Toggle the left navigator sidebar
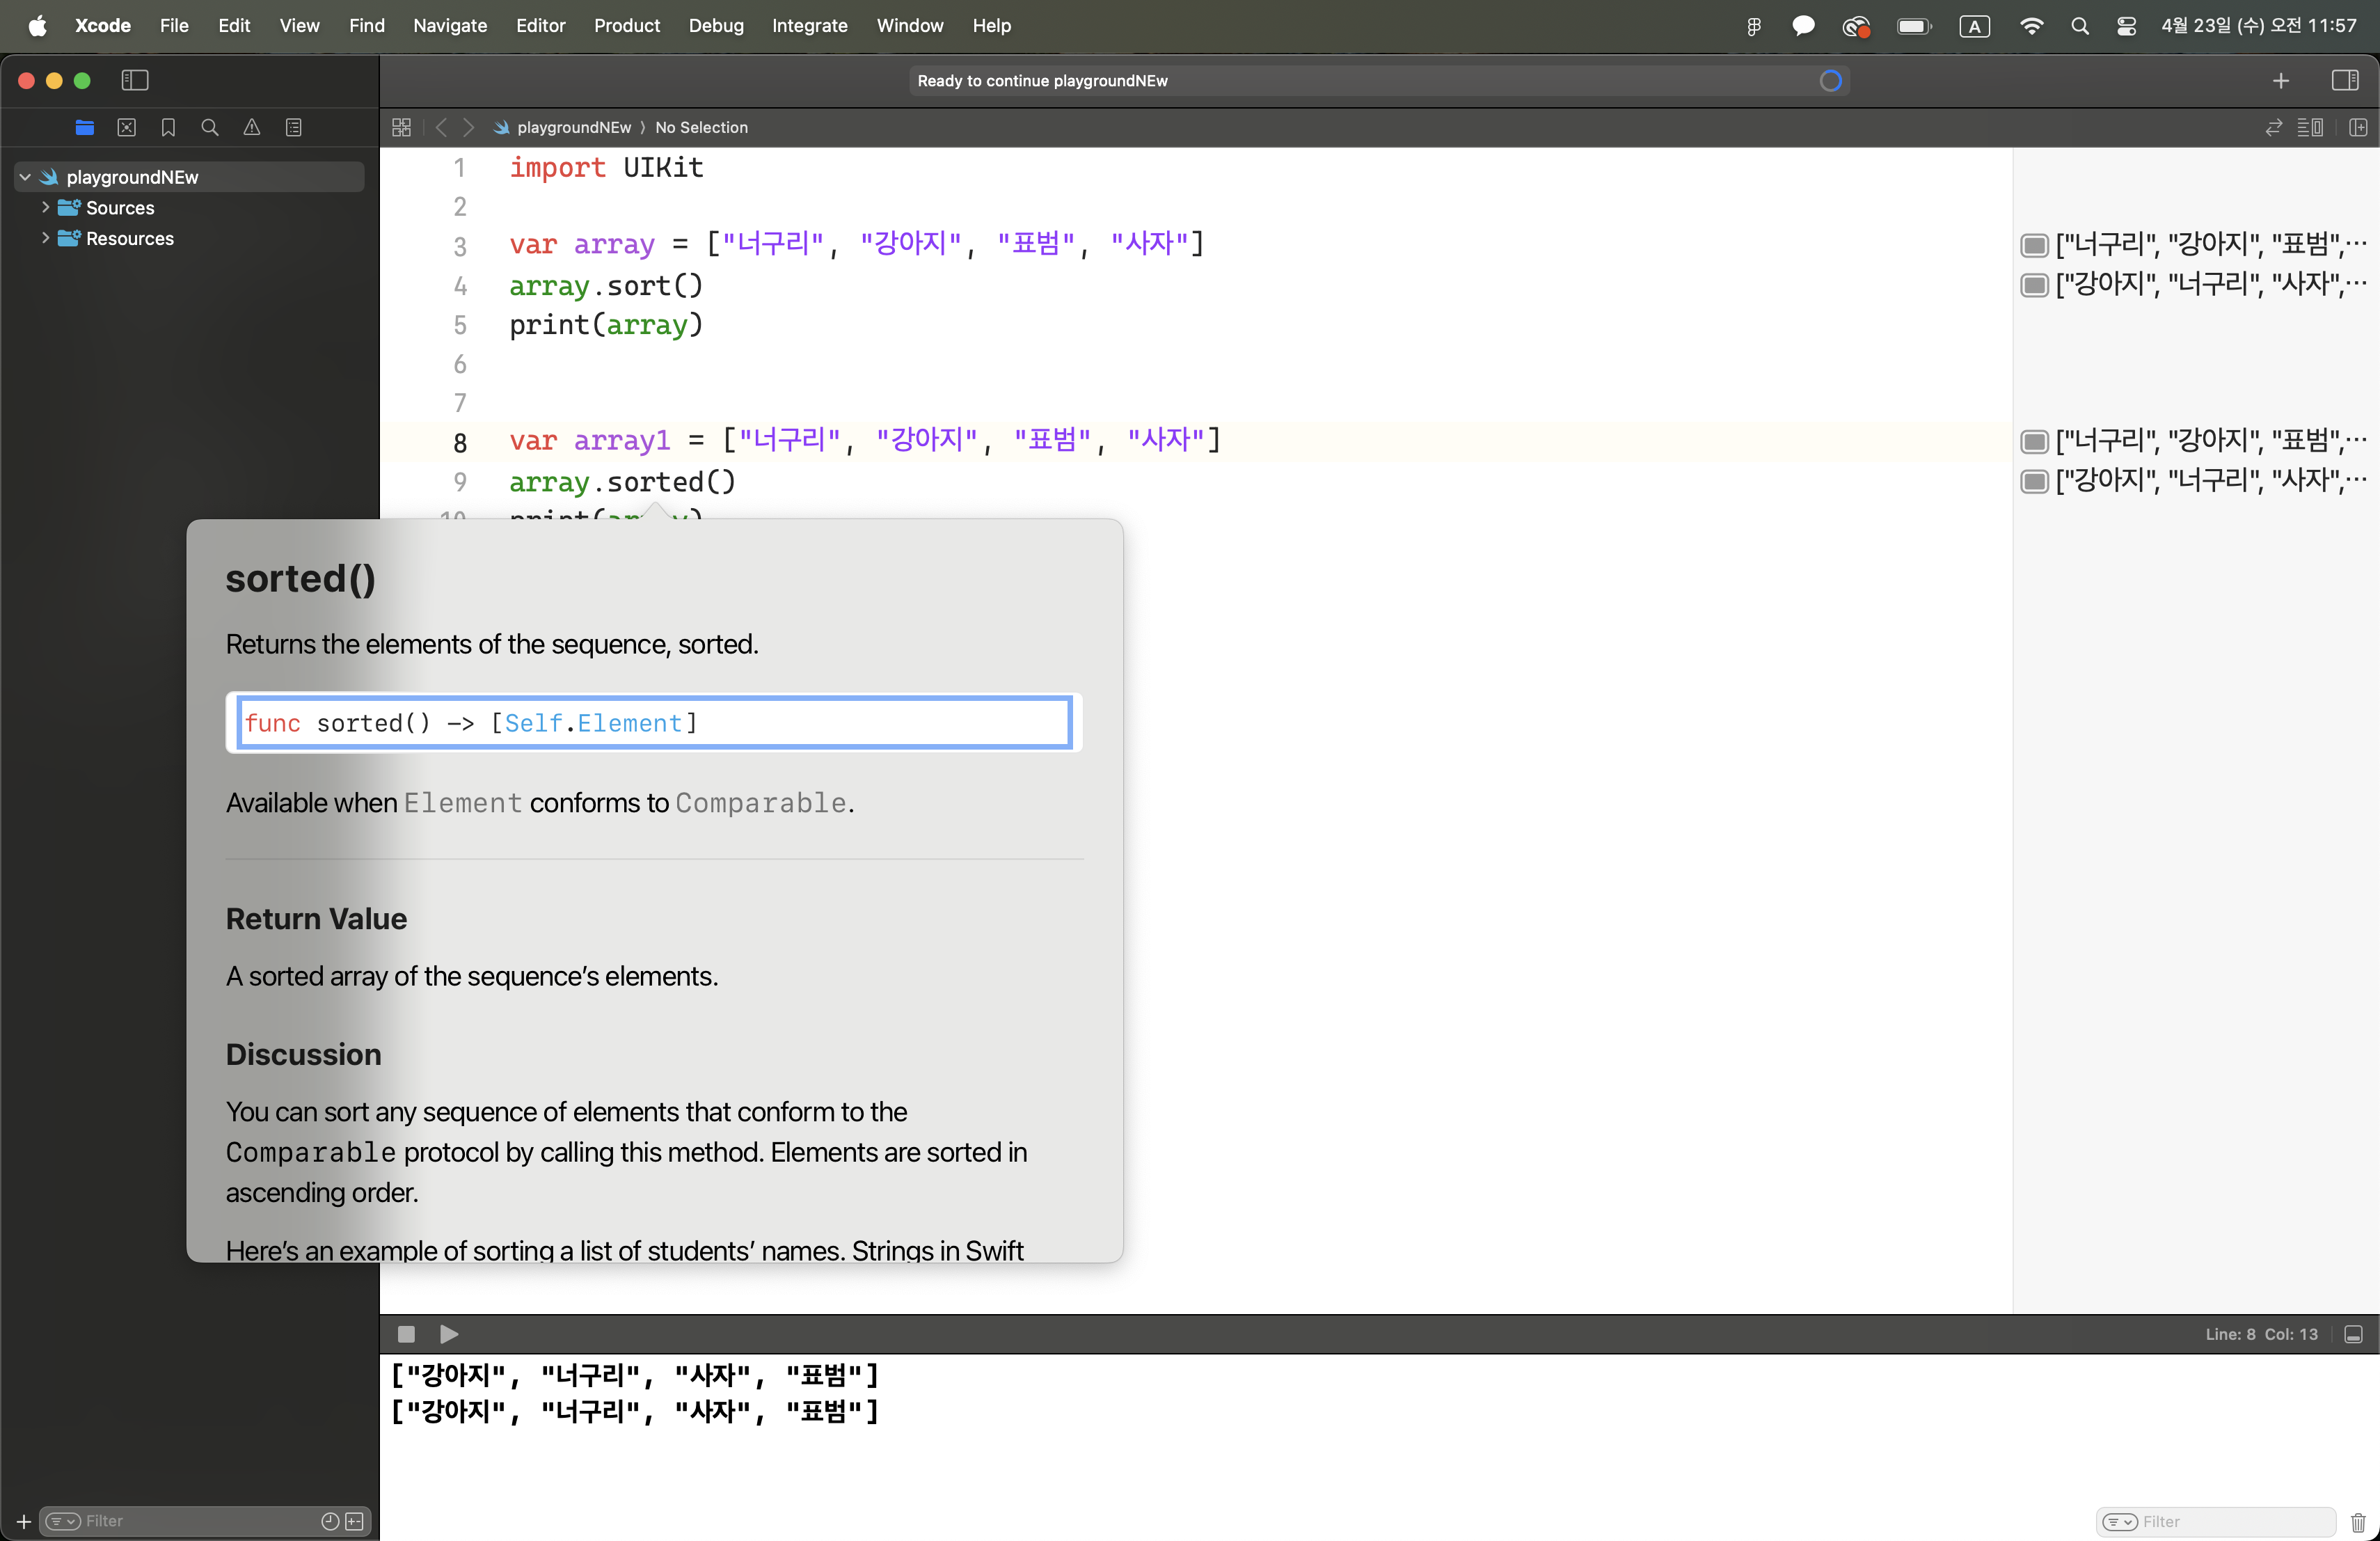This screenshot has width=2380, height=1541. 135,80
